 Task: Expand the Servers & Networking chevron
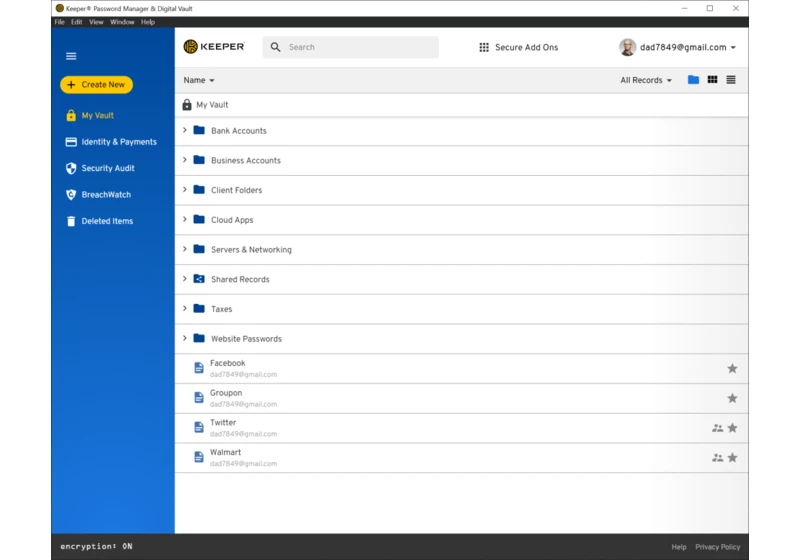185,249
